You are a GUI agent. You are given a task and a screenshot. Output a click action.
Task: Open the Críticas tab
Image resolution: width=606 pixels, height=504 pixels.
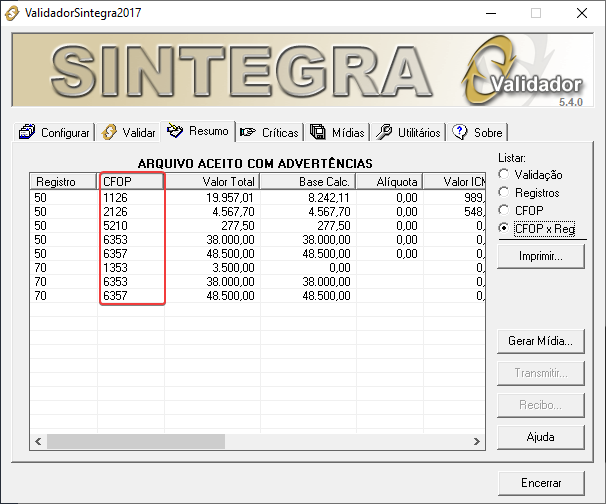coord(269,133)
